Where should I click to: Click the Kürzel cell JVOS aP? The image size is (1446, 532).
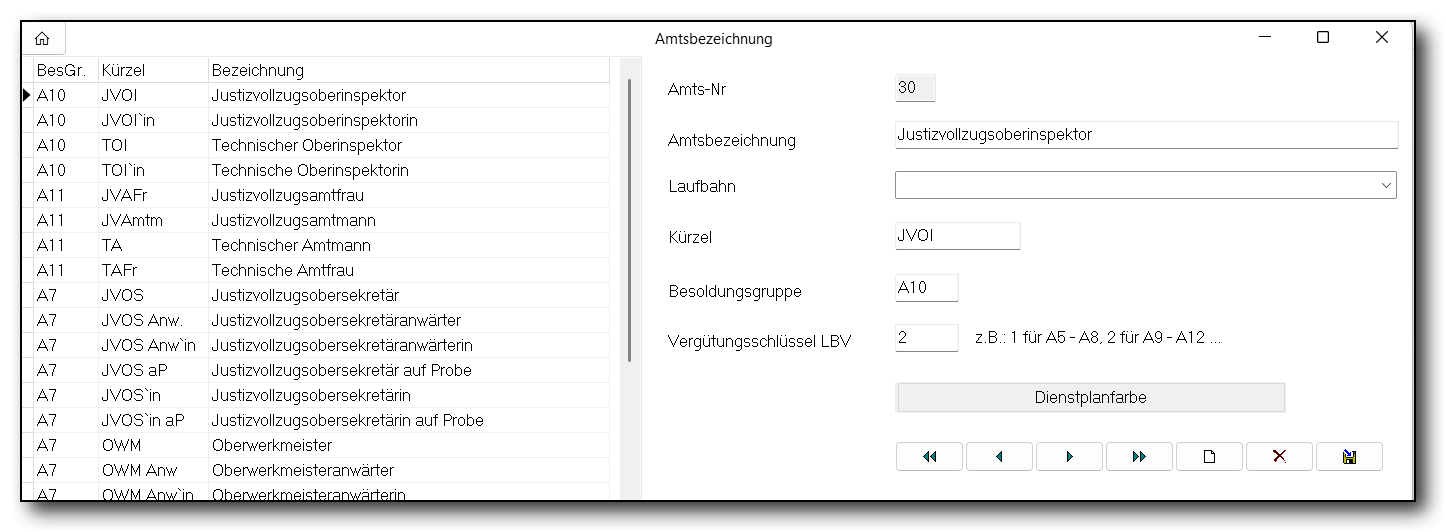(152, 370)
